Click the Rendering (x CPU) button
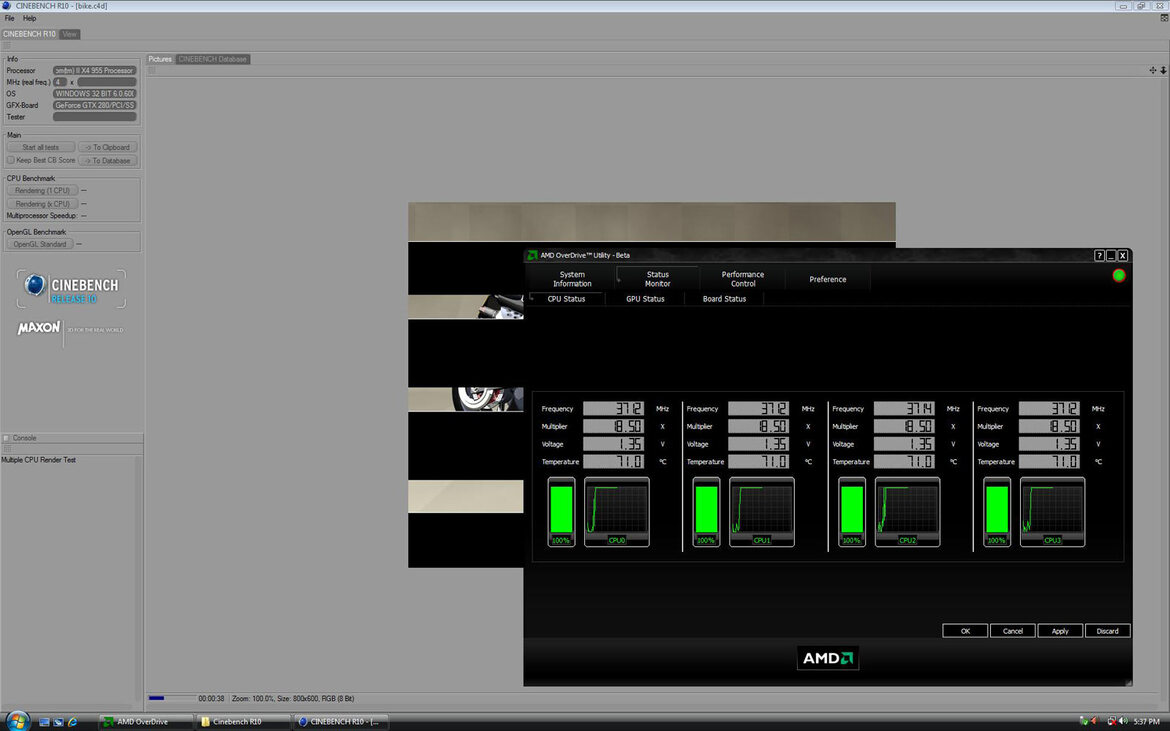This screenshot has height=731, width=1170. (42, 204)
